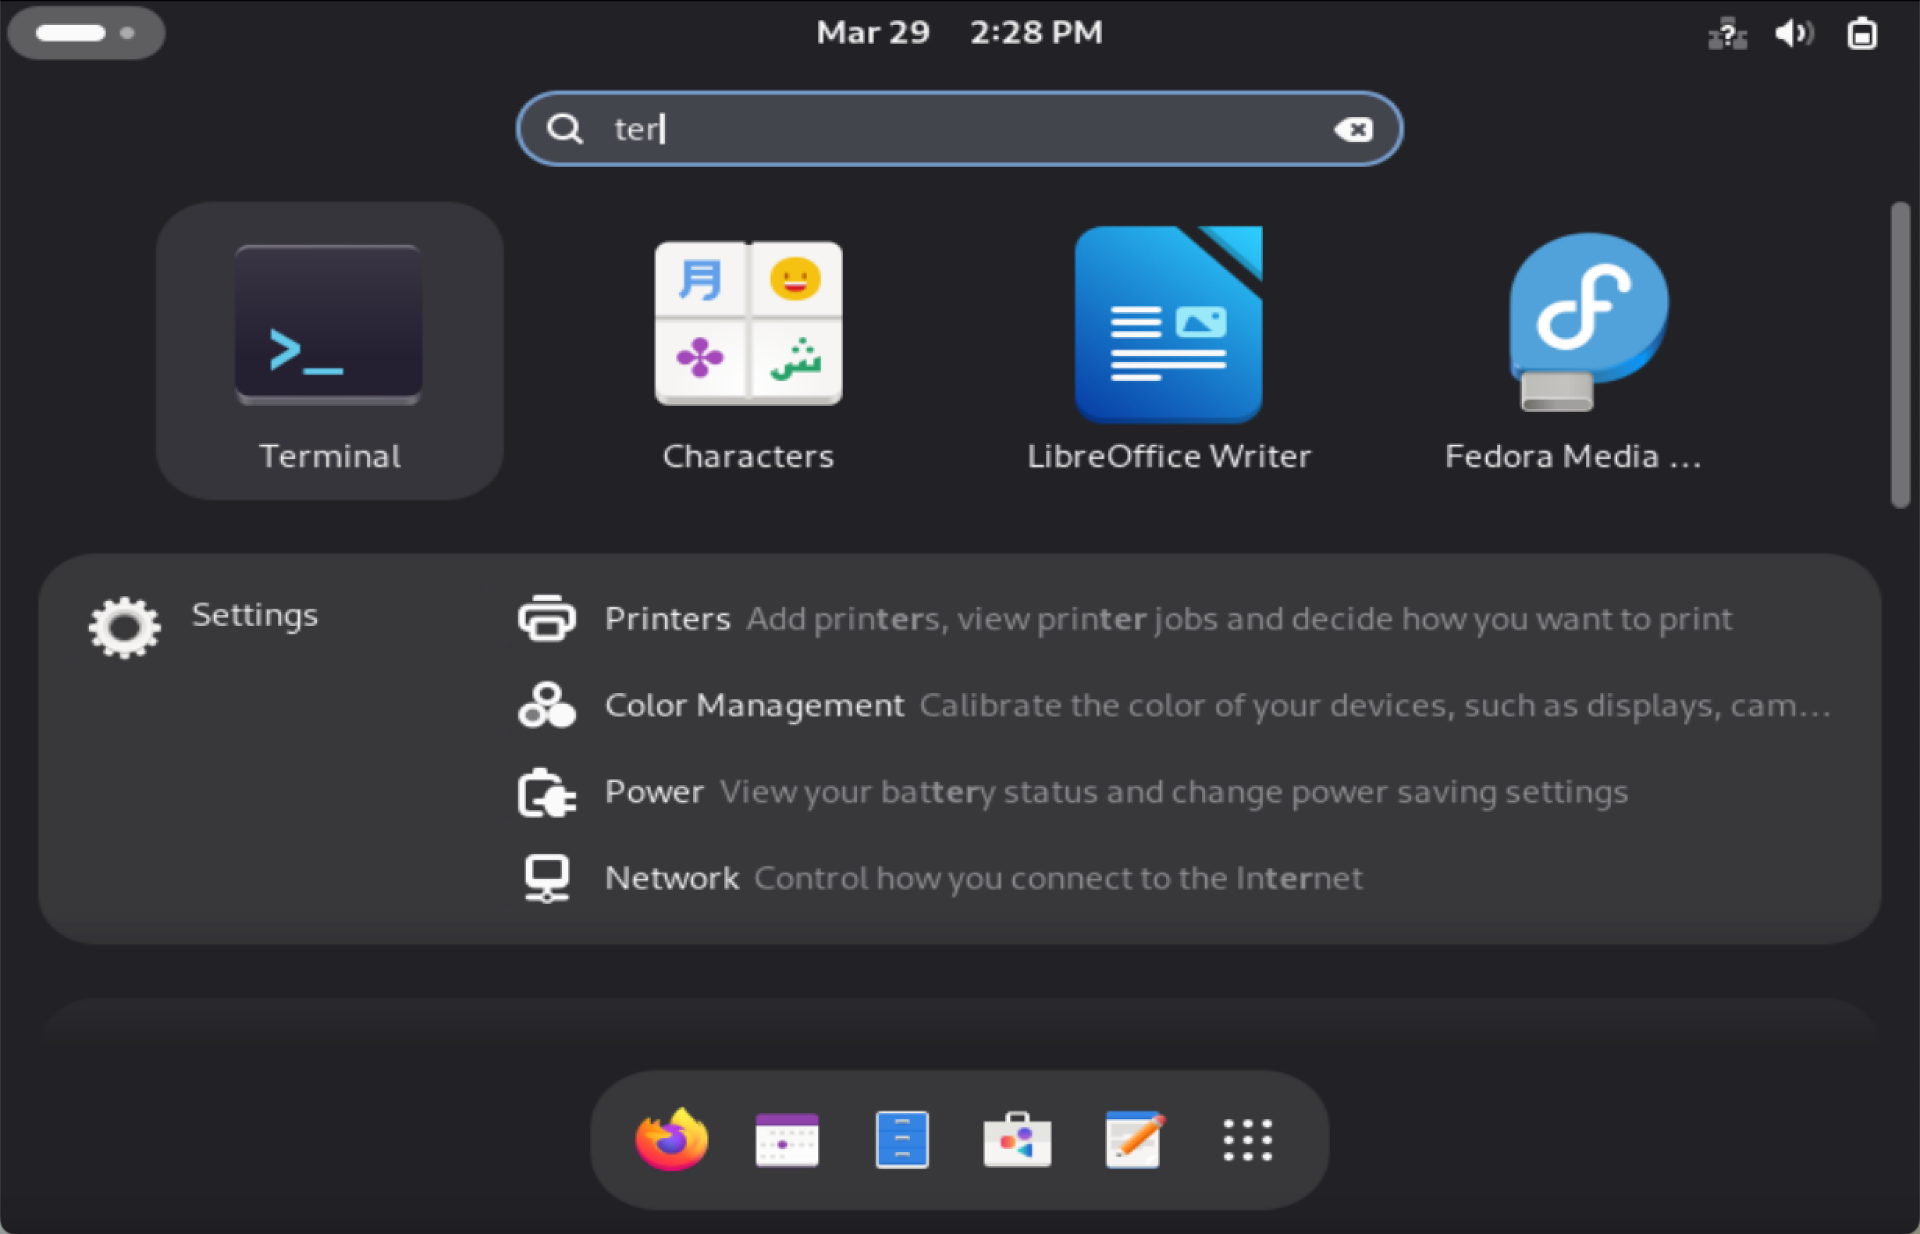1920x1234 pixels.
Task: Click the Settings gear icon
Action: click(x=124, y=627)
